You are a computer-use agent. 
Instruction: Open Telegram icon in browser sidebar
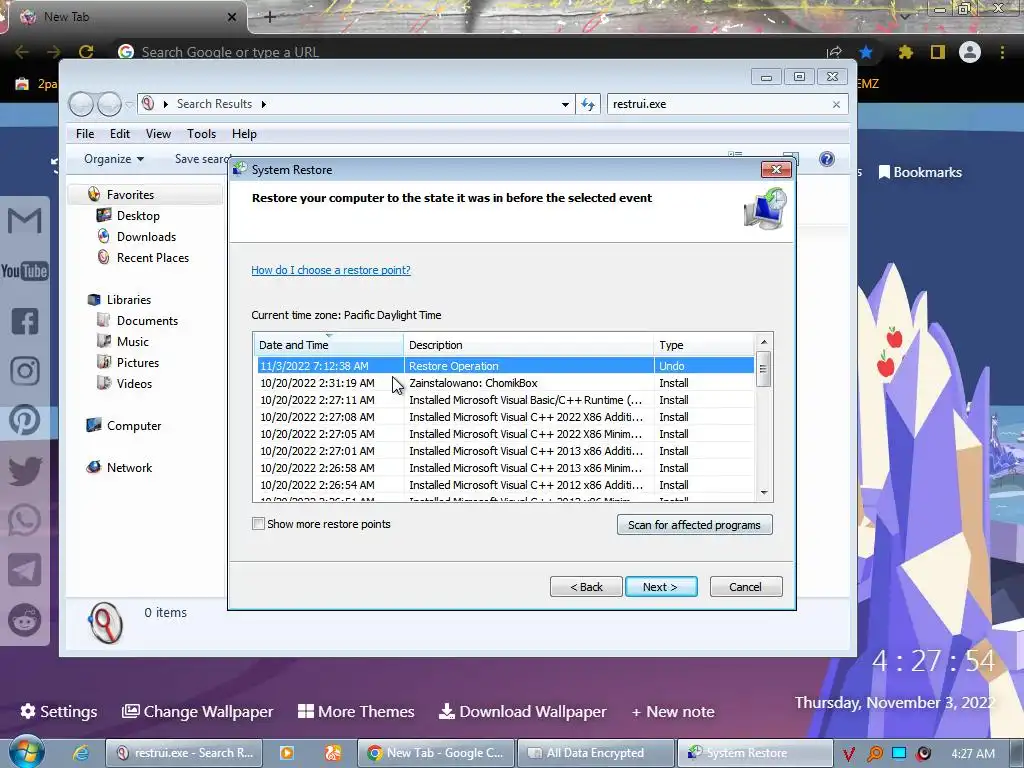tap(25, 570)
